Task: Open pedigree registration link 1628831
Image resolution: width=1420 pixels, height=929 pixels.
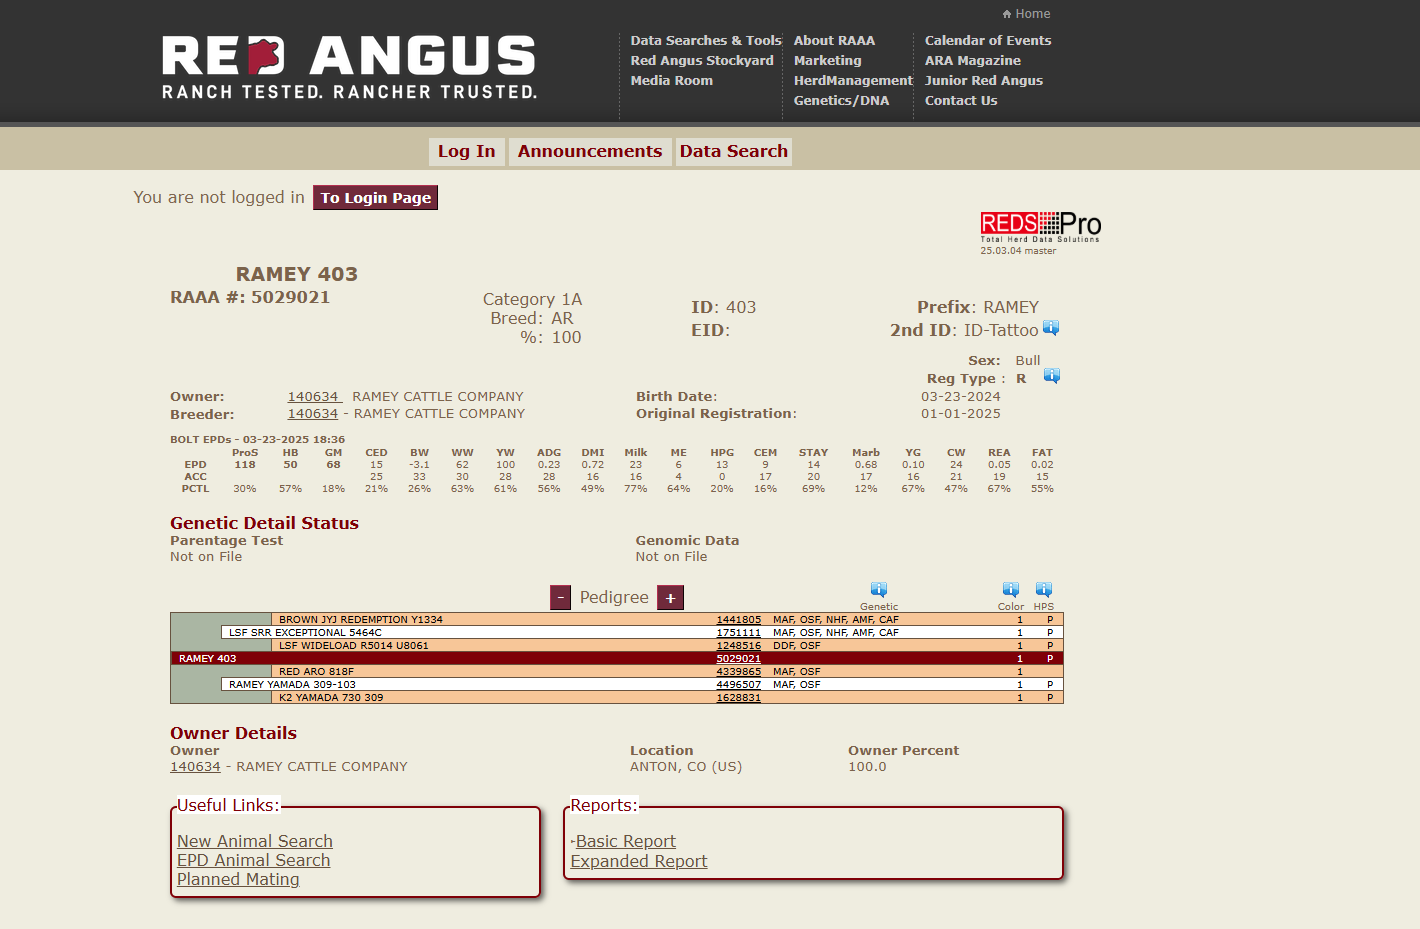Action: point(738,698)
